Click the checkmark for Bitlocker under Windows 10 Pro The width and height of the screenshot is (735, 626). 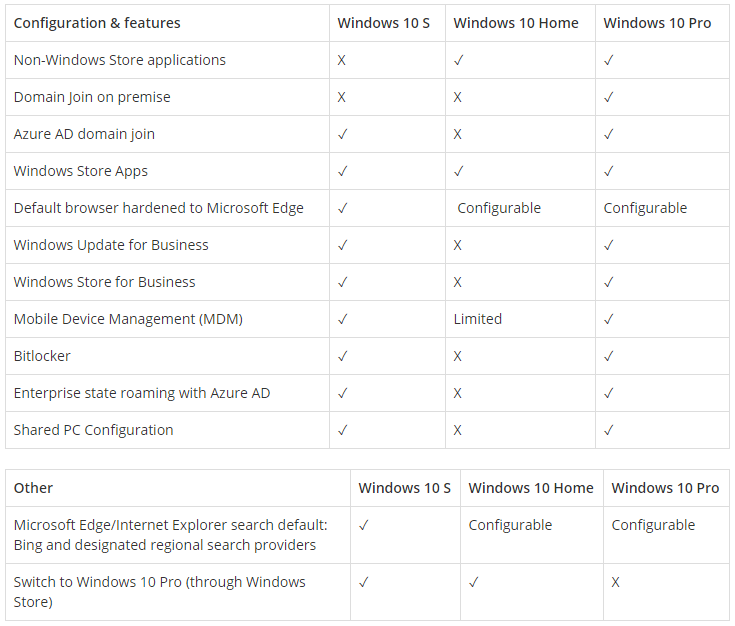pos(608,356)
